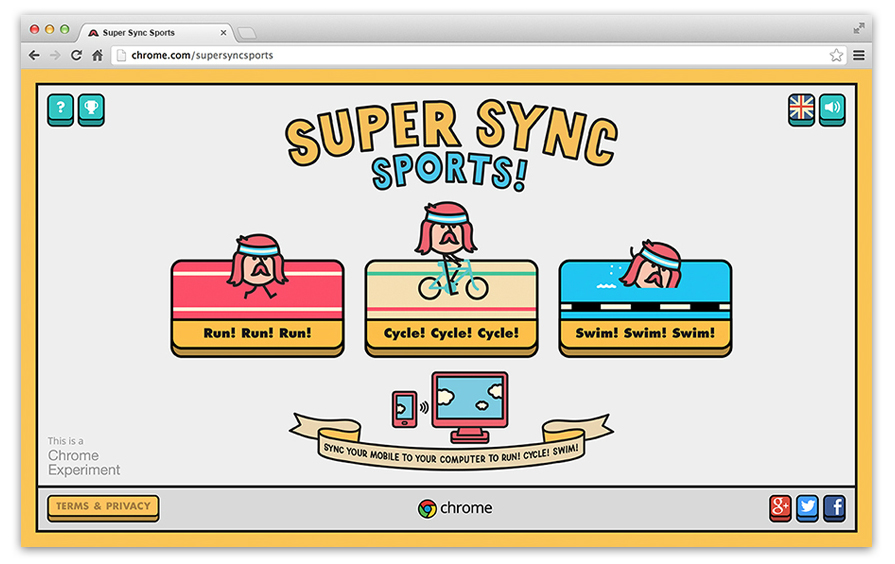Screen dimensions: 895x564
Task: Open the trophy leaderboard button
Action: tap(91, 109)
